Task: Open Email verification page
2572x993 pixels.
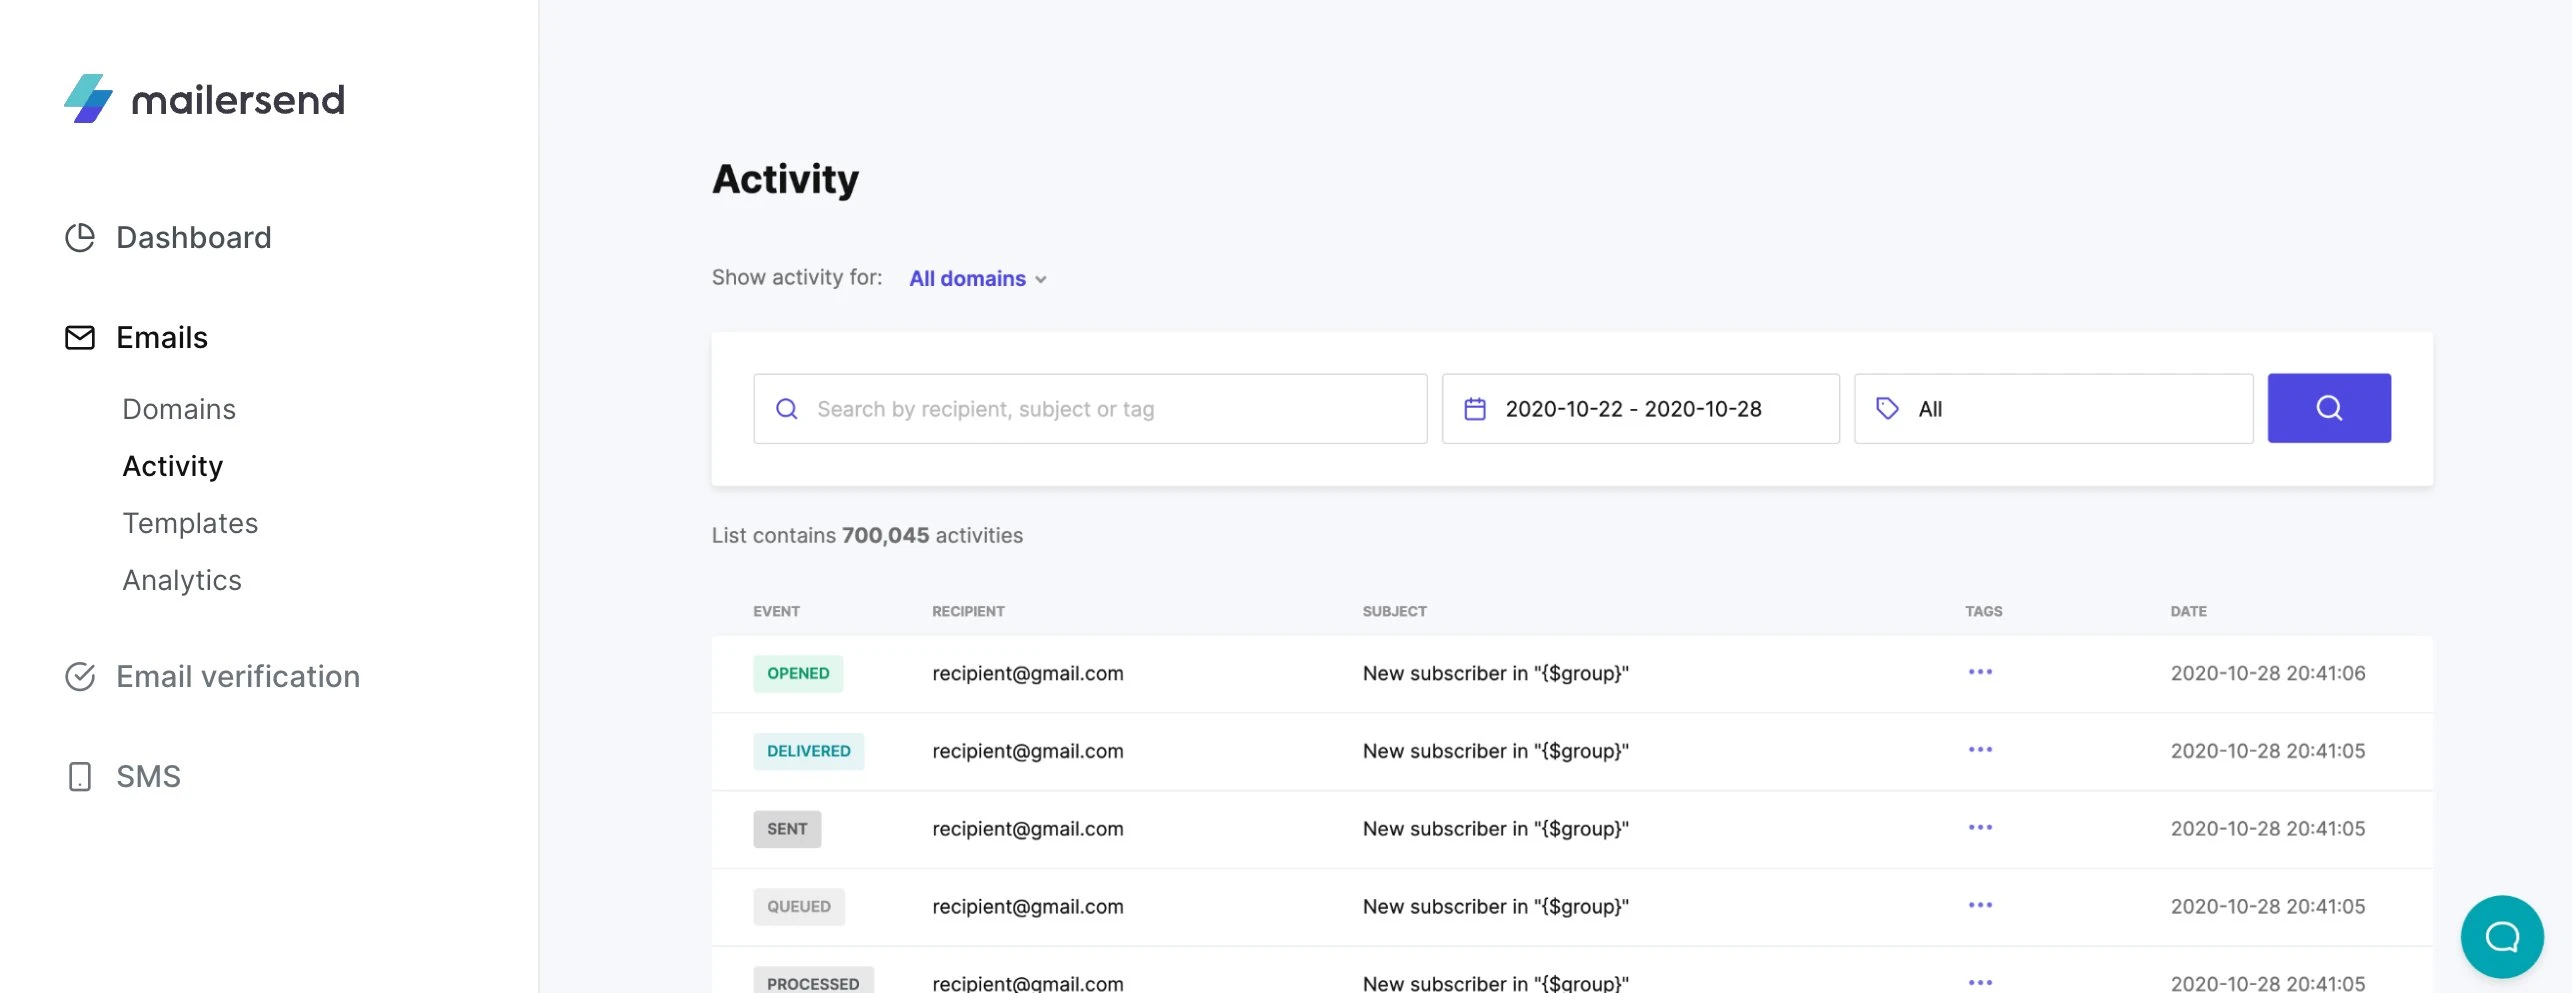Action: [x=237, y=677]
